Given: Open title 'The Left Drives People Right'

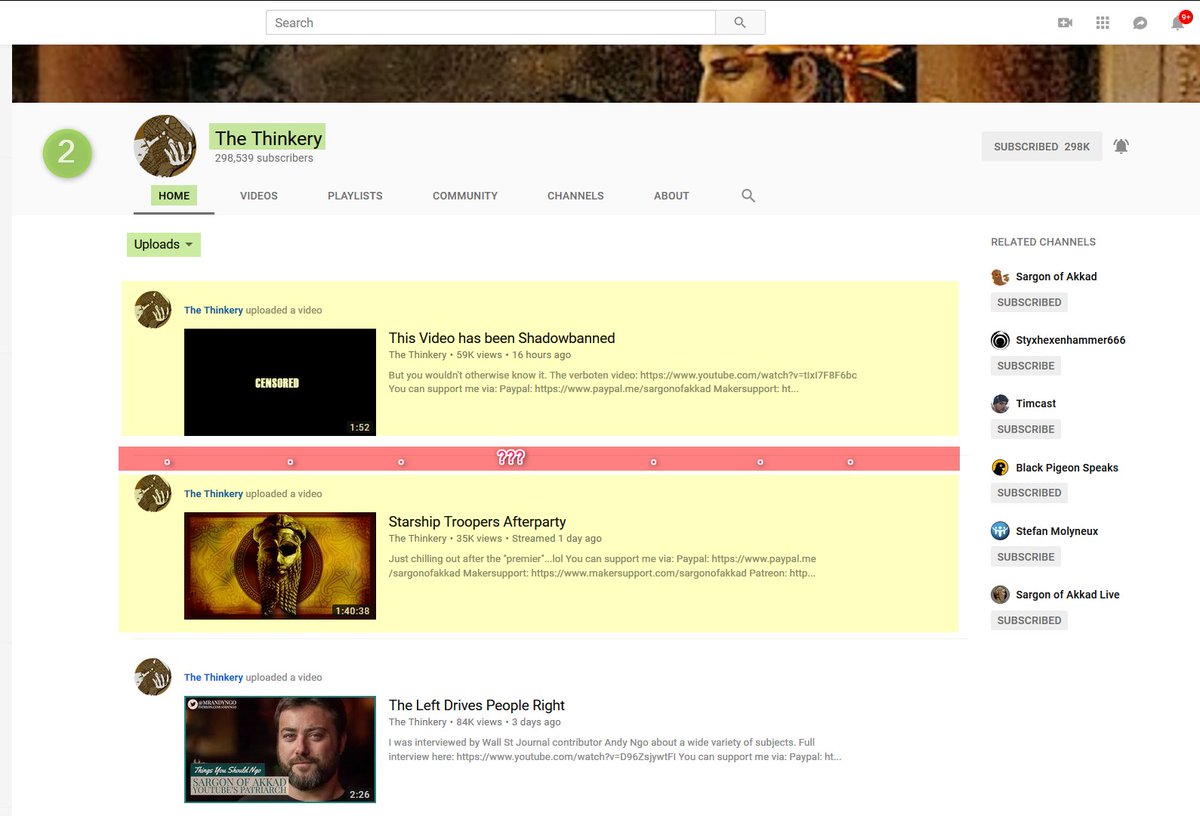Looking at the screenshot, I should tap(476, 705).
